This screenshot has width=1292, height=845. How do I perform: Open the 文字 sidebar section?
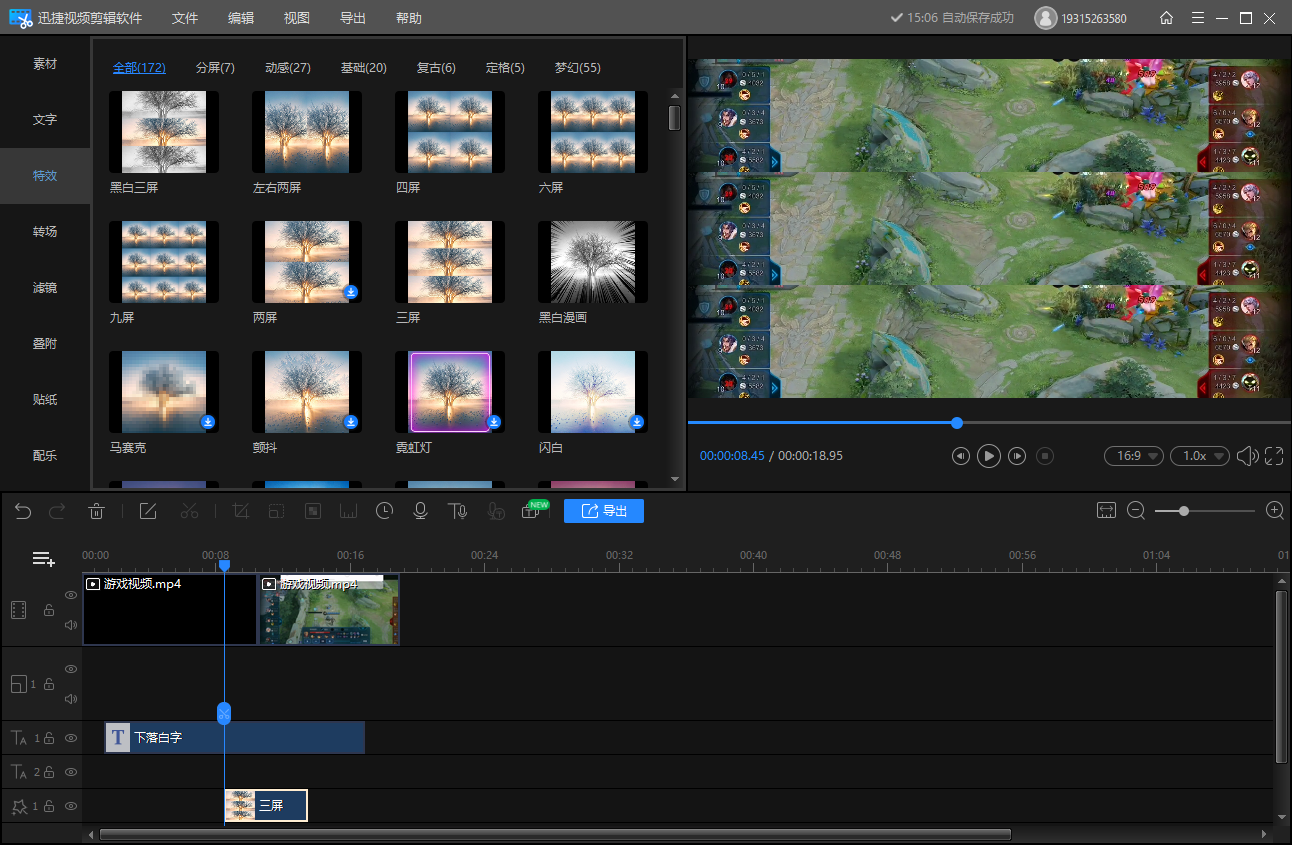[x=45, y=120]
